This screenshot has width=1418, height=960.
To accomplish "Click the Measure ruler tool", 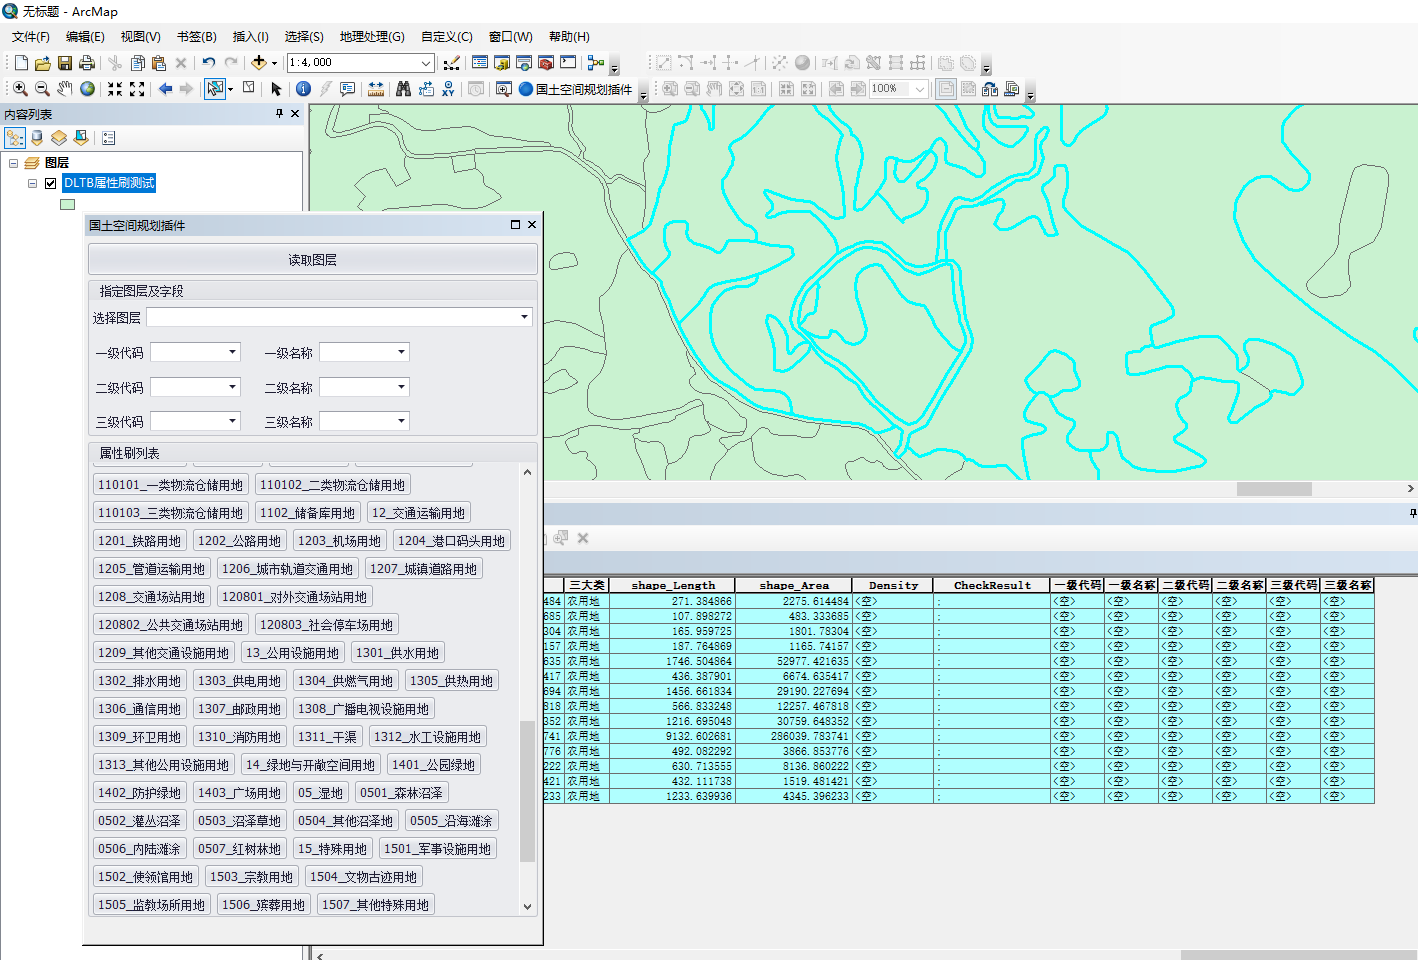I will (x=376, y=89).
